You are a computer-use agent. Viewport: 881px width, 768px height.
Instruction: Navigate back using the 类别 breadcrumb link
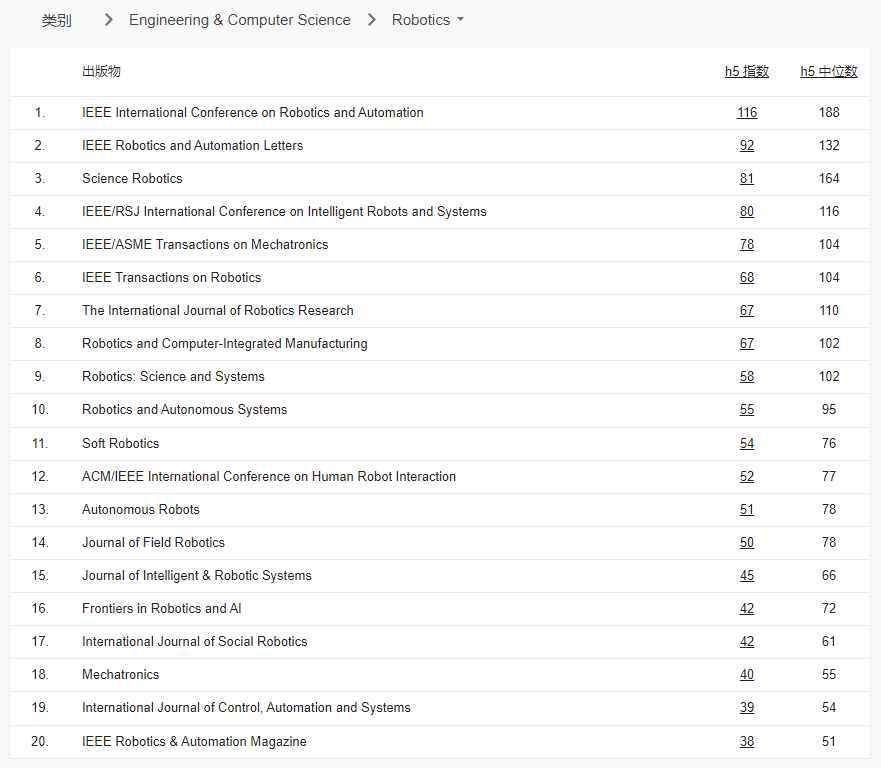tap(47, 19)
